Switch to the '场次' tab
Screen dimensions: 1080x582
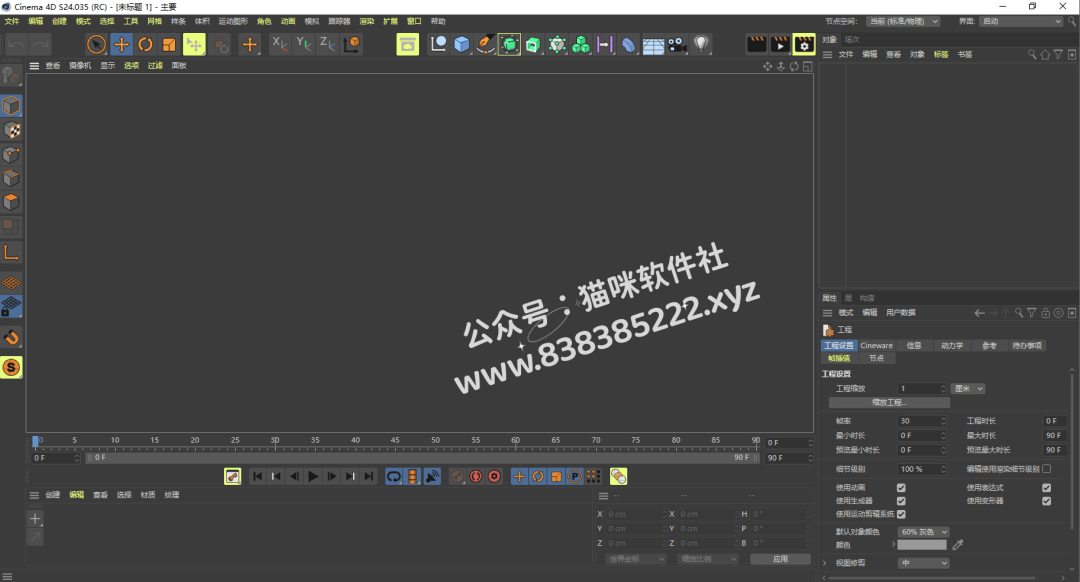point(852,40)
